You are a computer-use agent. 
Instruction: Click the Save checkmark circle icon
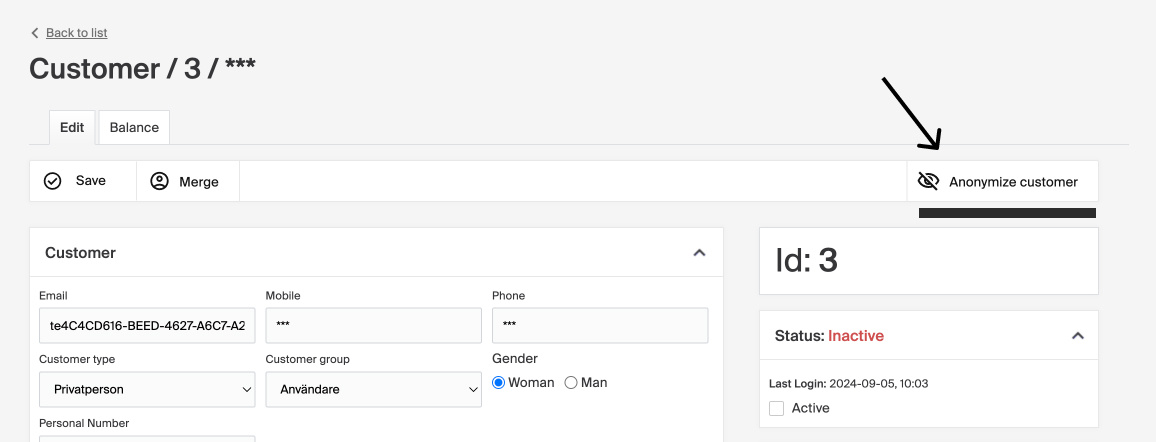pos(53,181)
